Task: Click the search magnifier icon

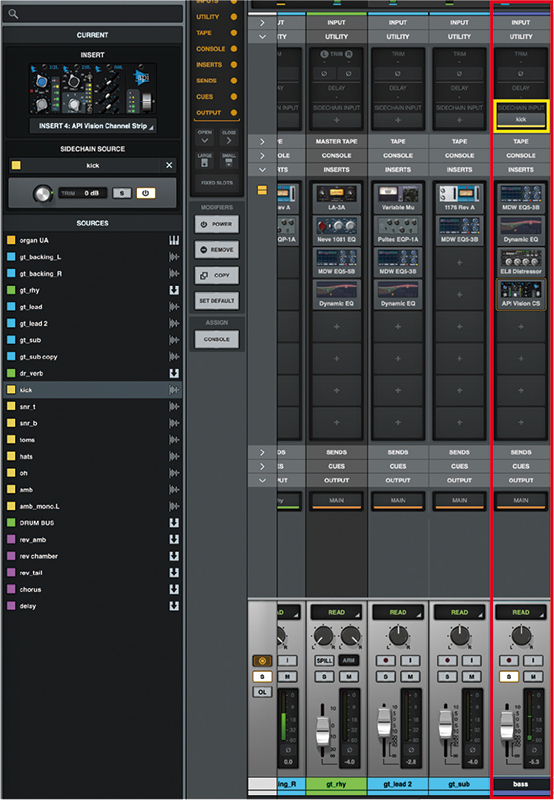Action: [13, 14]
